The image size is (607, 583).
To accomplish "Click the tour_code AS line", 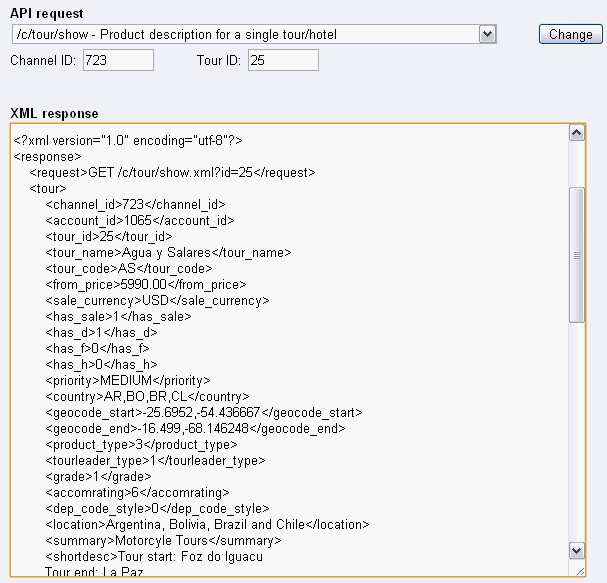I will [x=129, y=268].
